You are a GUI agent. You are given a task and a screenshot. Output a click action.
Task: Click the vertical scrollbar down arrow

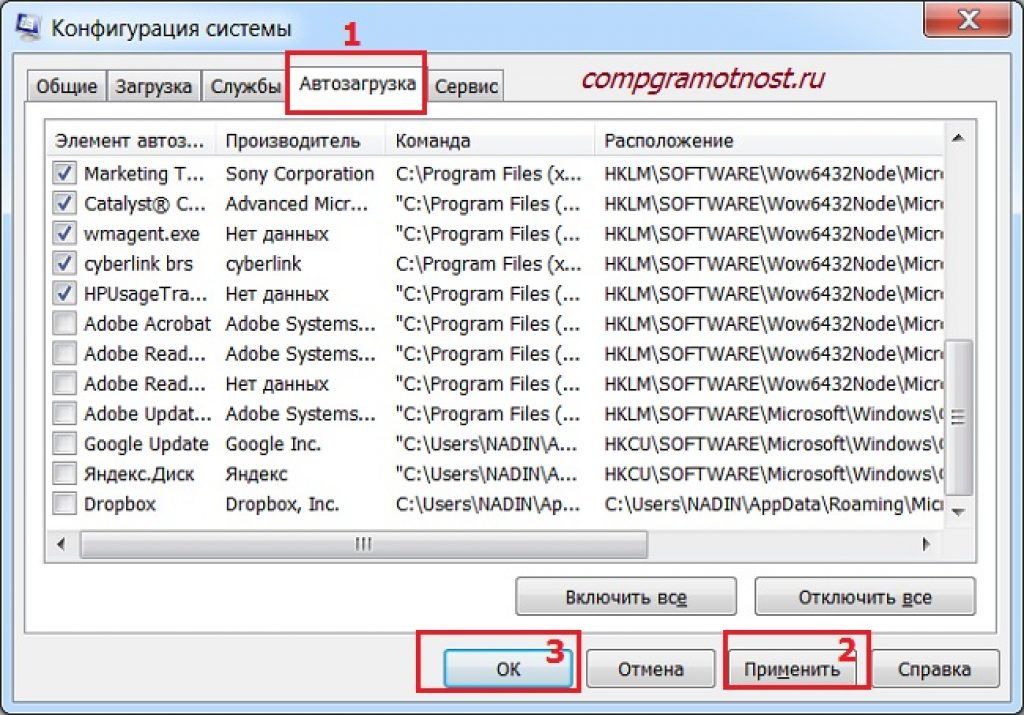[958, 512]
